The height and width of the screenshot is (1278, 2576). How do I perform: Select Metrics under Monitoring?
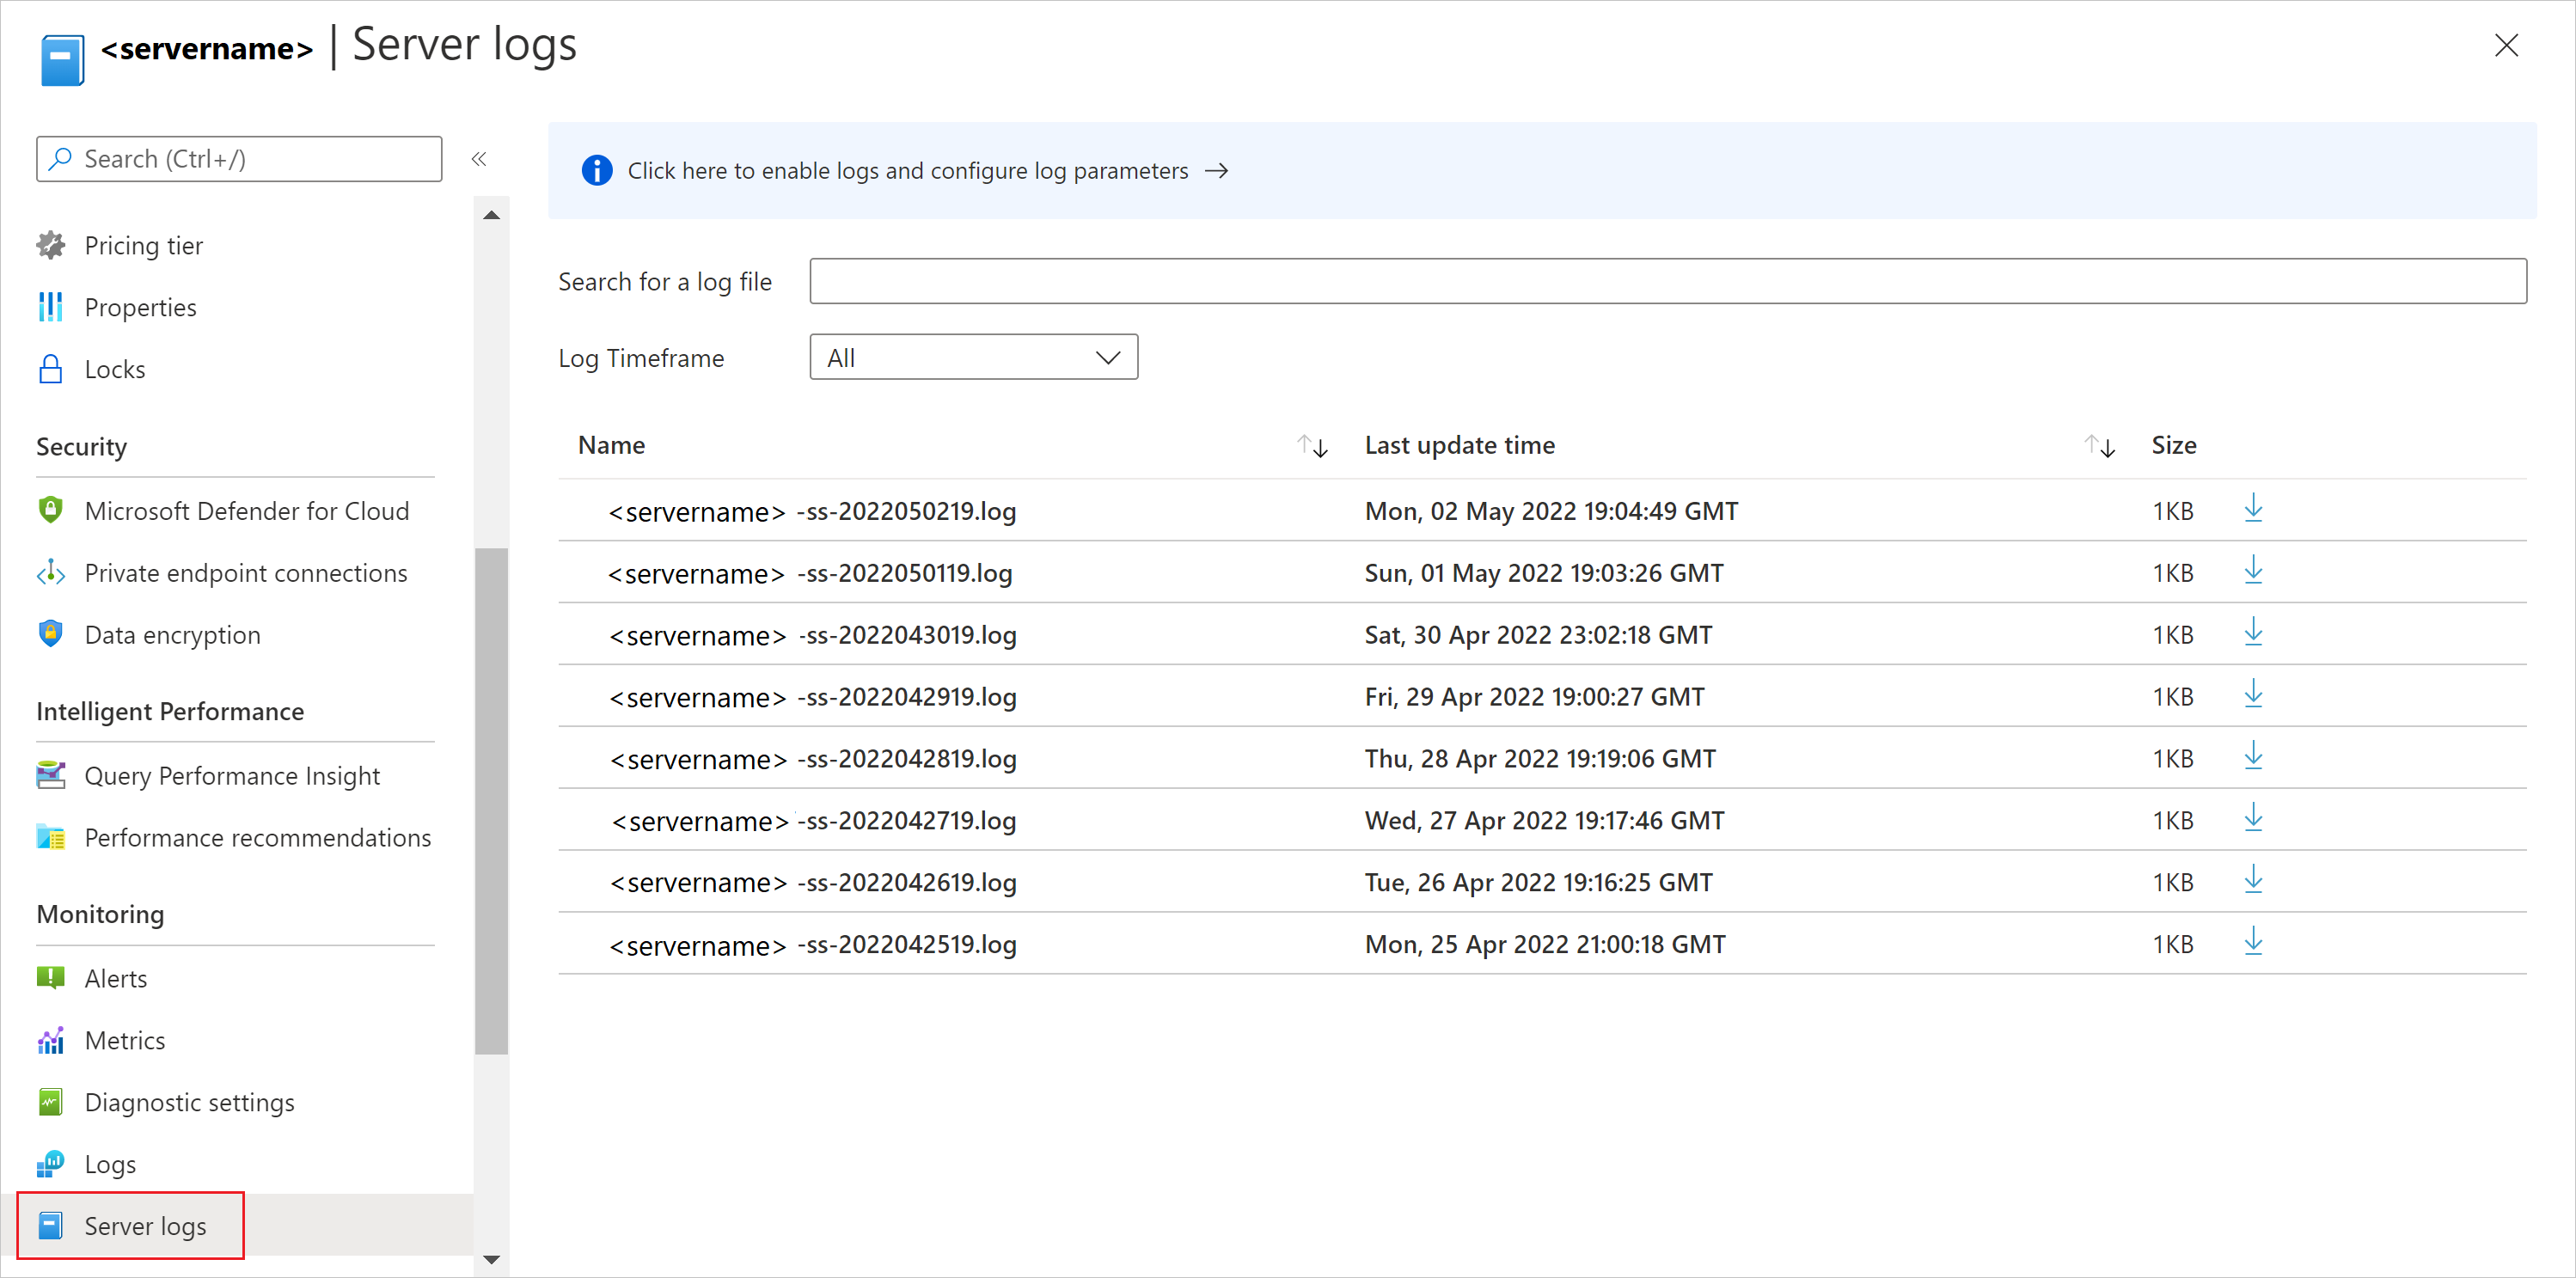pos(124,1040)
